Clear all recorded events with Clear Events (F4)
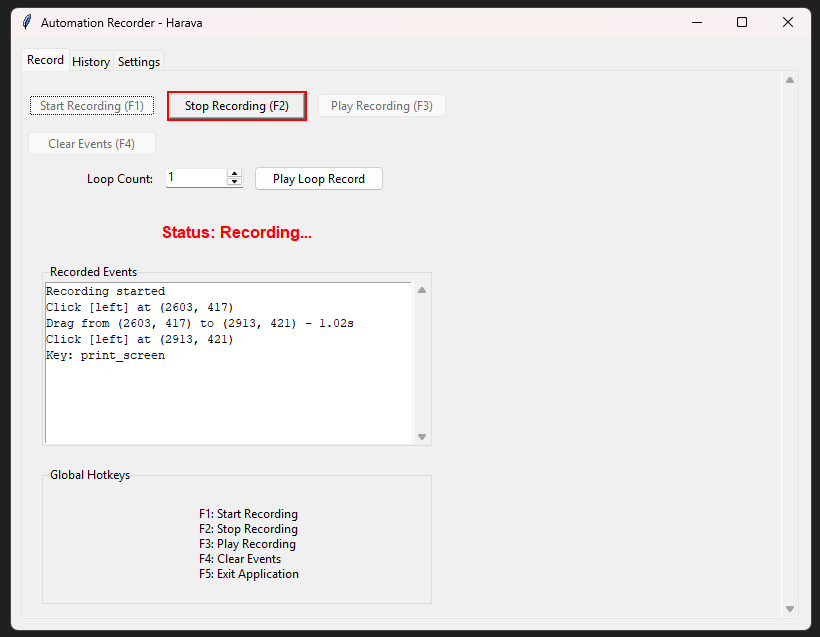 coord(91,143)
